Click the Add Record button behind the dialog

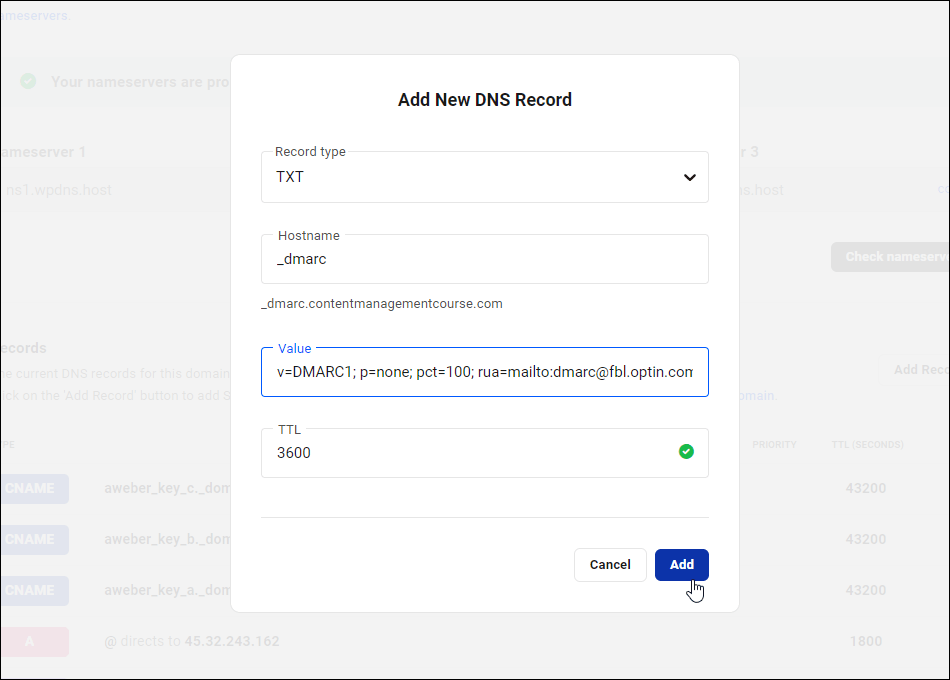tap(914, 370)
